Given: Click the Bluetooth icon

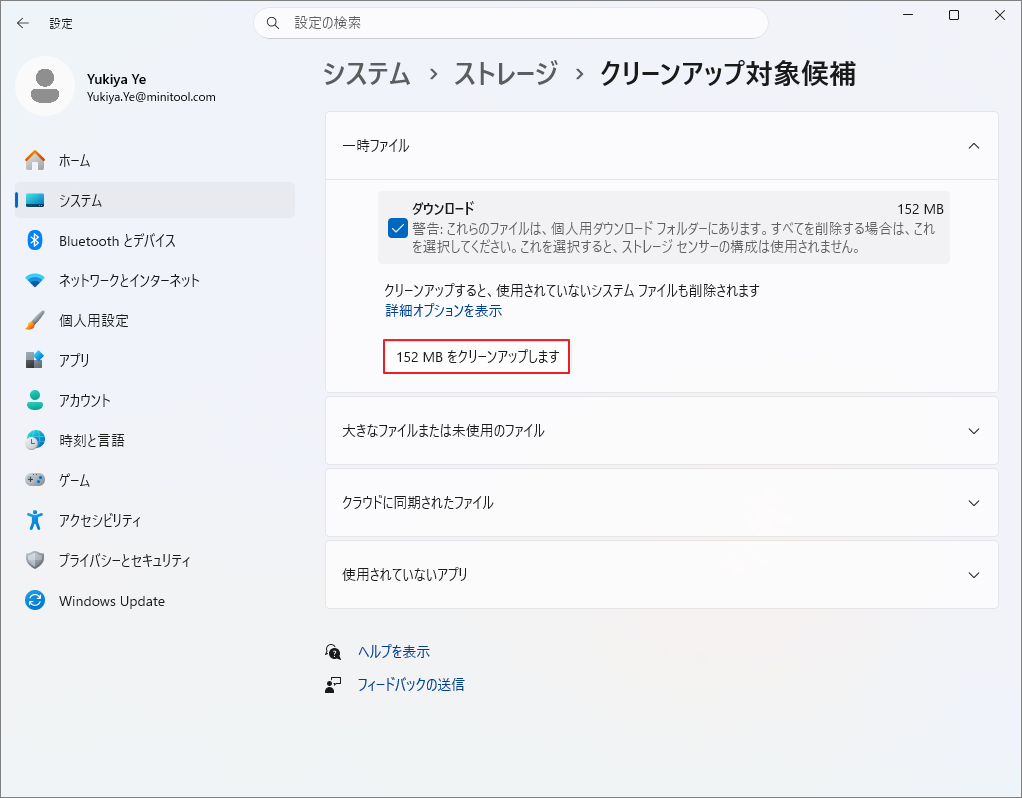Looking at the screenshot, I should tap(35, 241).
